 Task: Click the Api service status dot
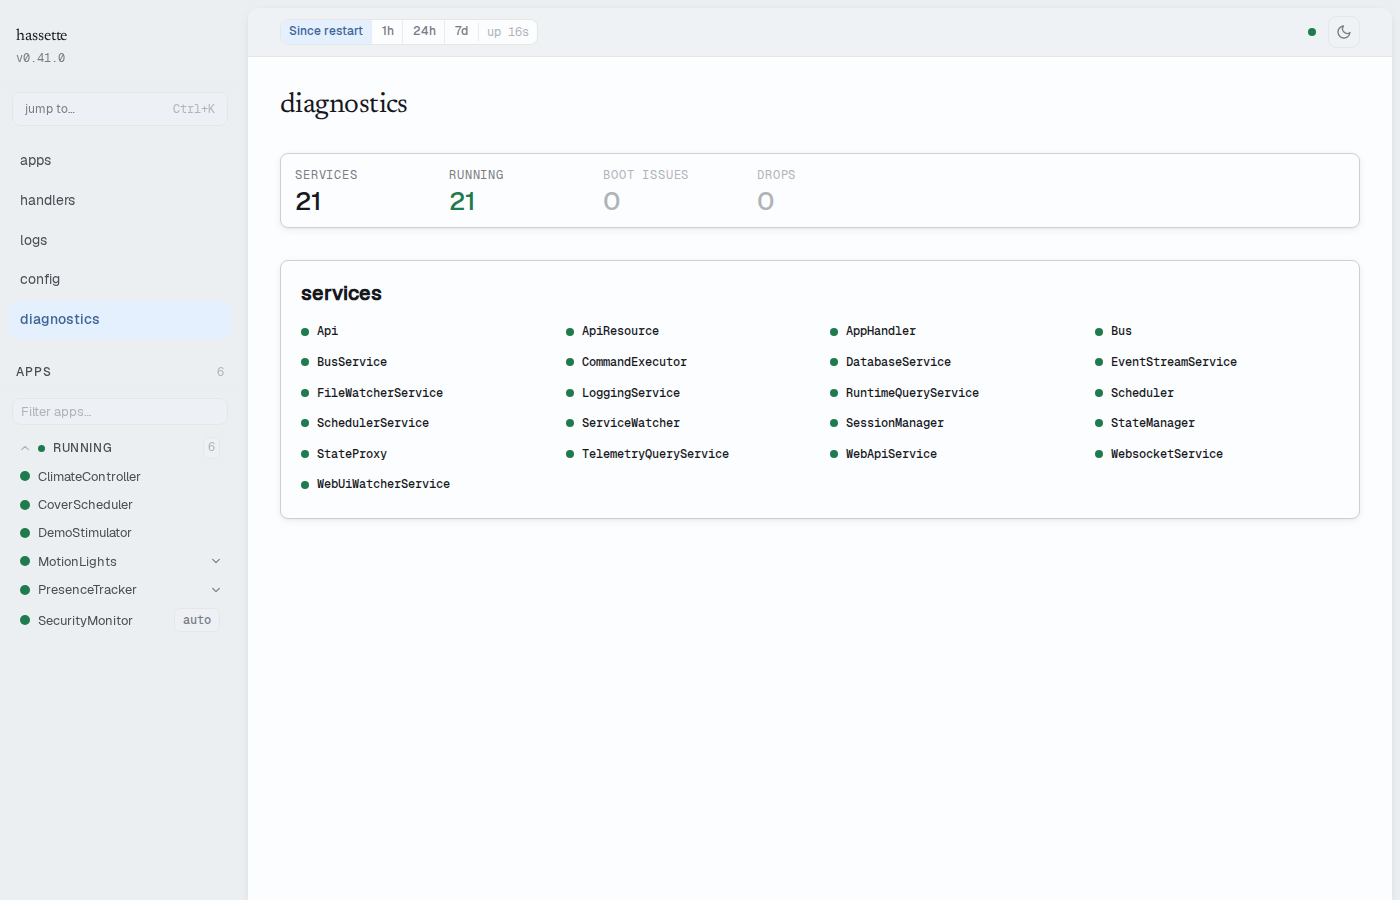(305, 332)
